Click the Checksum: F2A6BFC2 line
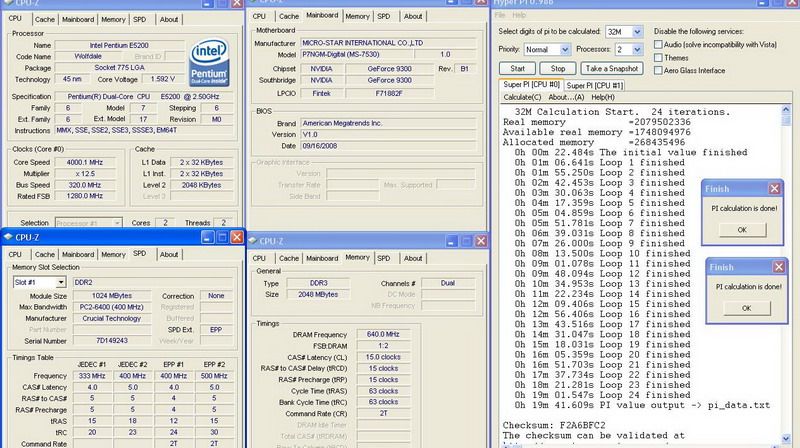Image resolution: width=800 pixels, height=448 pixels. tap(555, 425)
